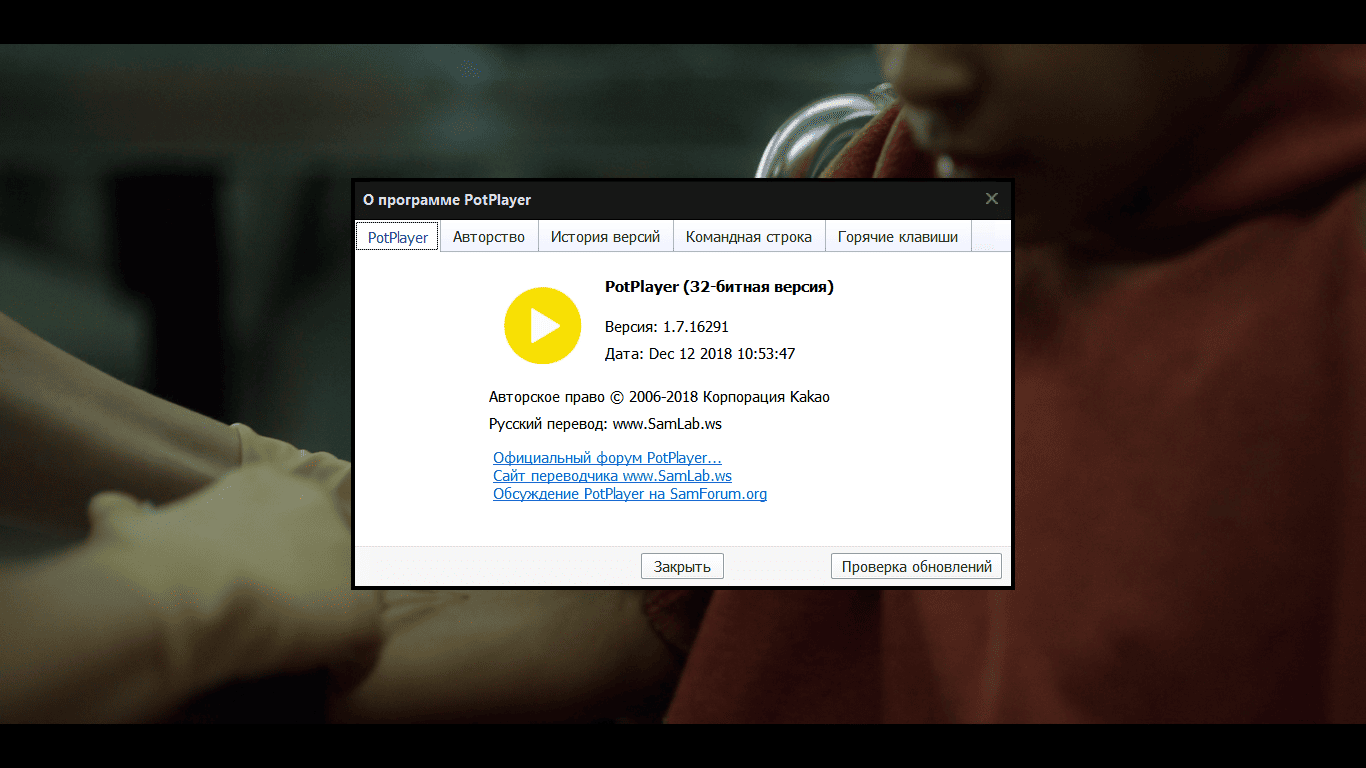Open the Сайт переводчика www.SamLab.ws link
Screen dimensions: 1366x768
point(612,476)
